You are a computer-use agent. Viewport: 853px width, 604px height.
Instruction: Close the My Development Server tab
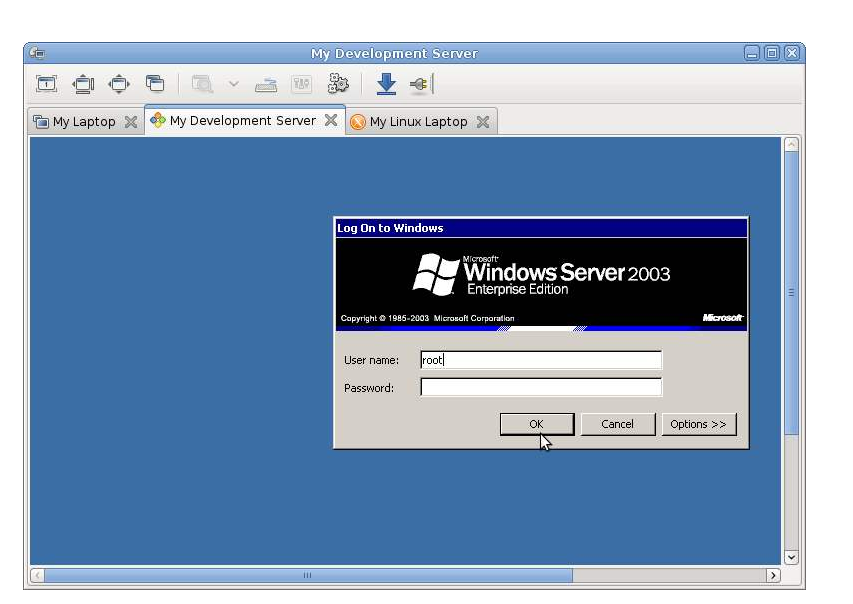331,120
